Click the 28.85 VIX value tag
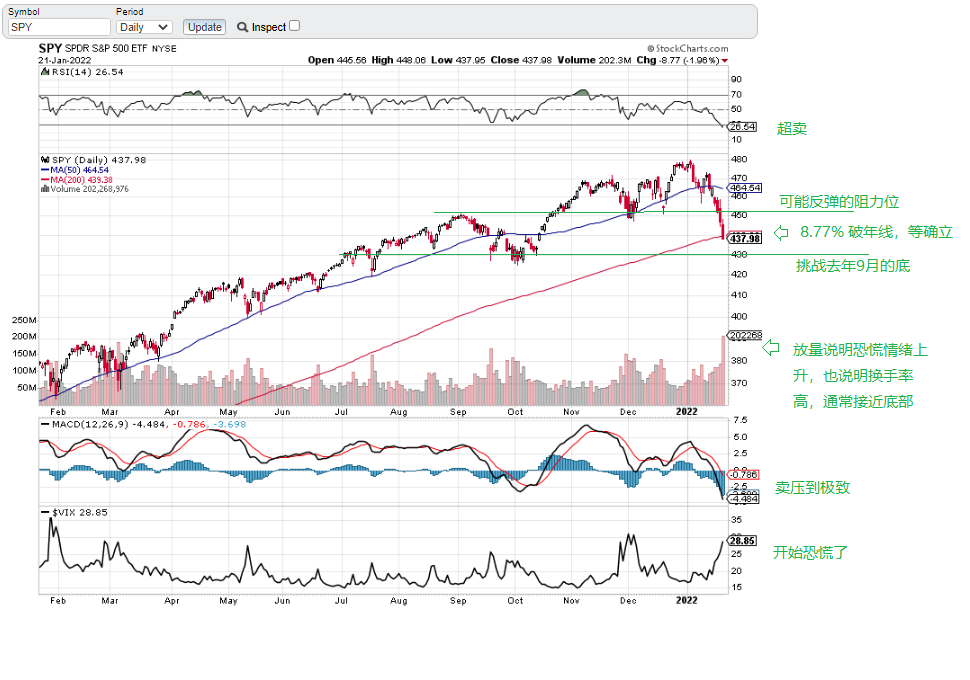This screenshot has height=680, width=970. click(742, 541)
